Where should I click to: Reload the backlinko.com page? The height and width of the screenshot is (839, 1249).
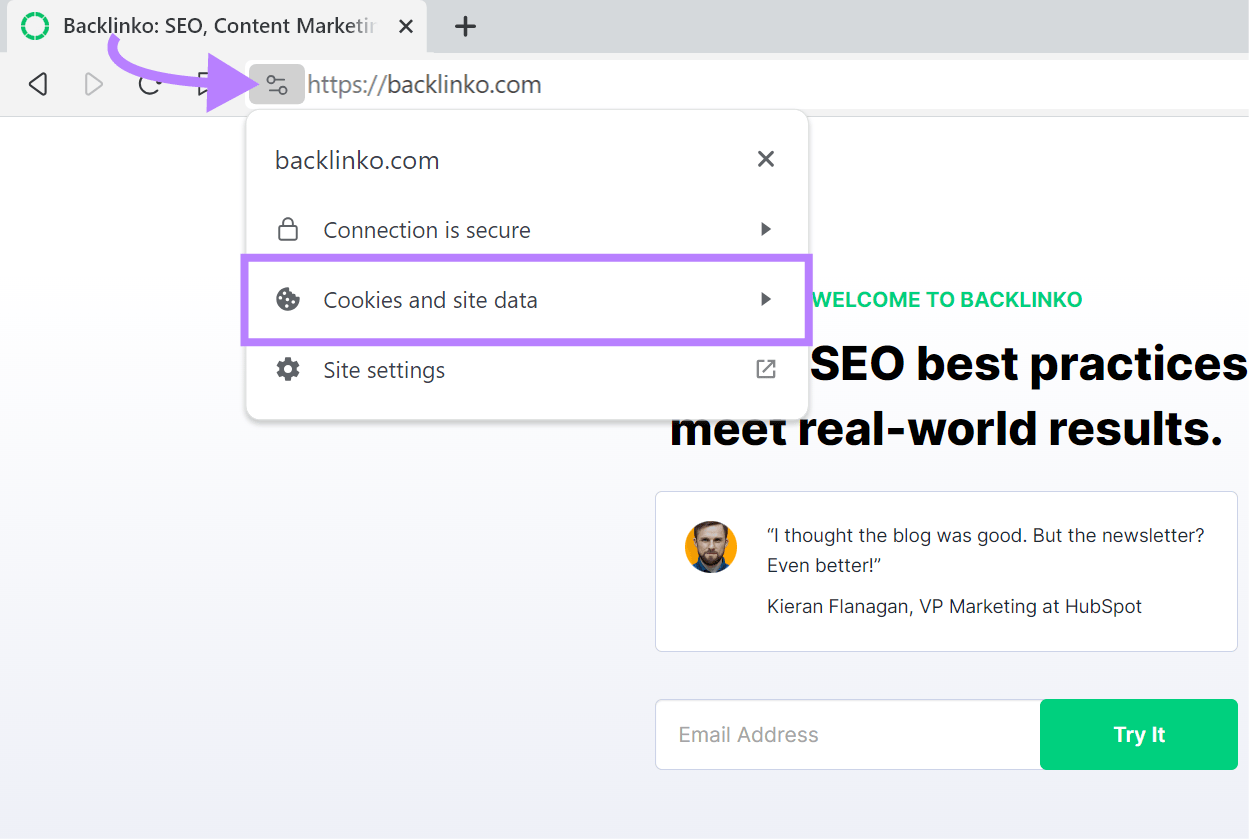pyautogui.click(x=150, y=84)
